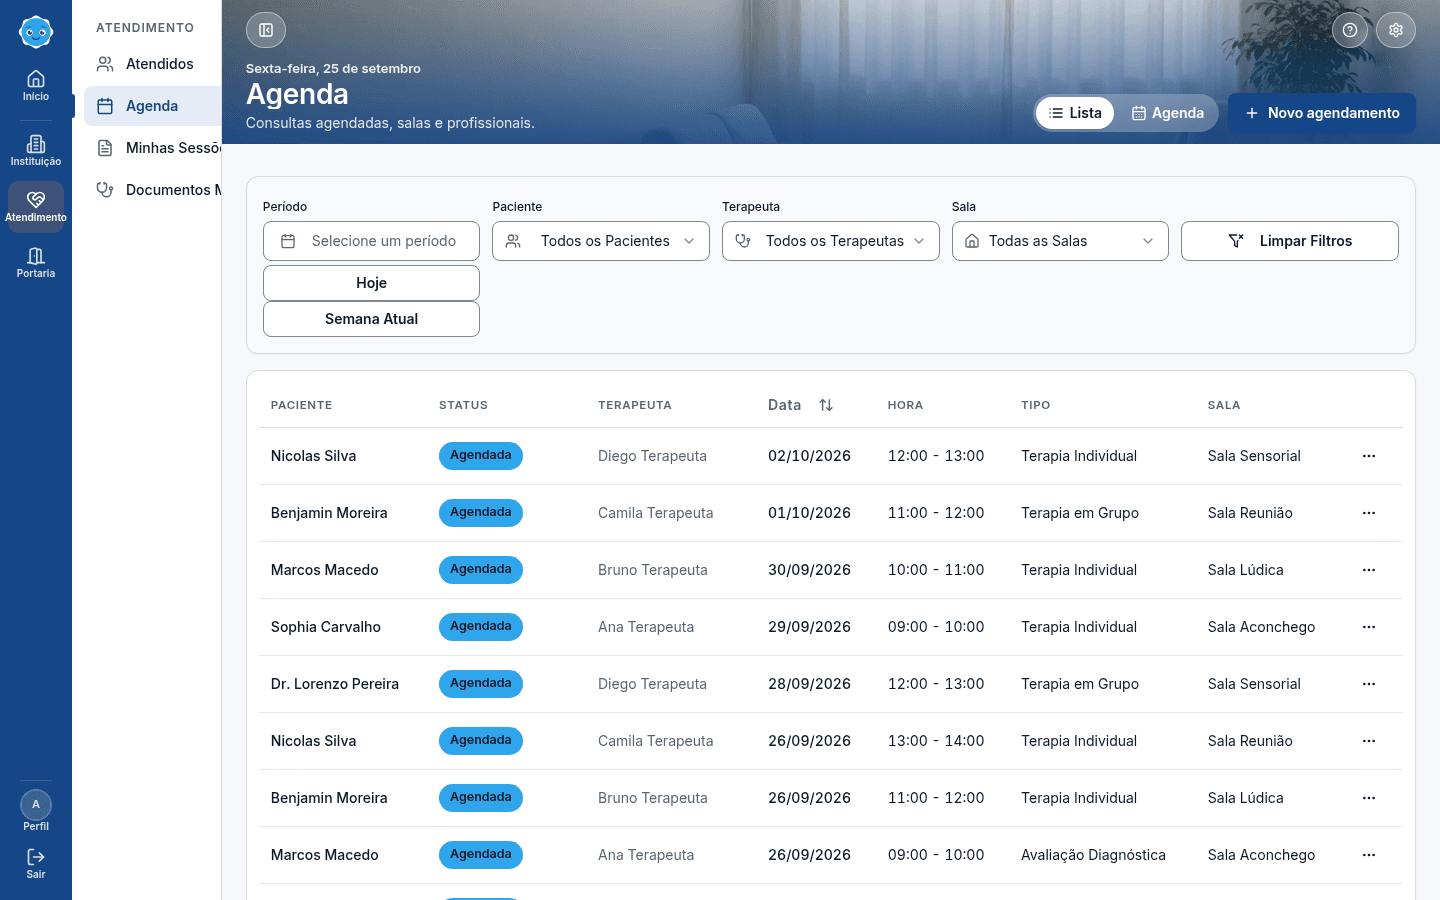Click the Terapeuta column header
Screen dimensions: 1440x900
635,405
